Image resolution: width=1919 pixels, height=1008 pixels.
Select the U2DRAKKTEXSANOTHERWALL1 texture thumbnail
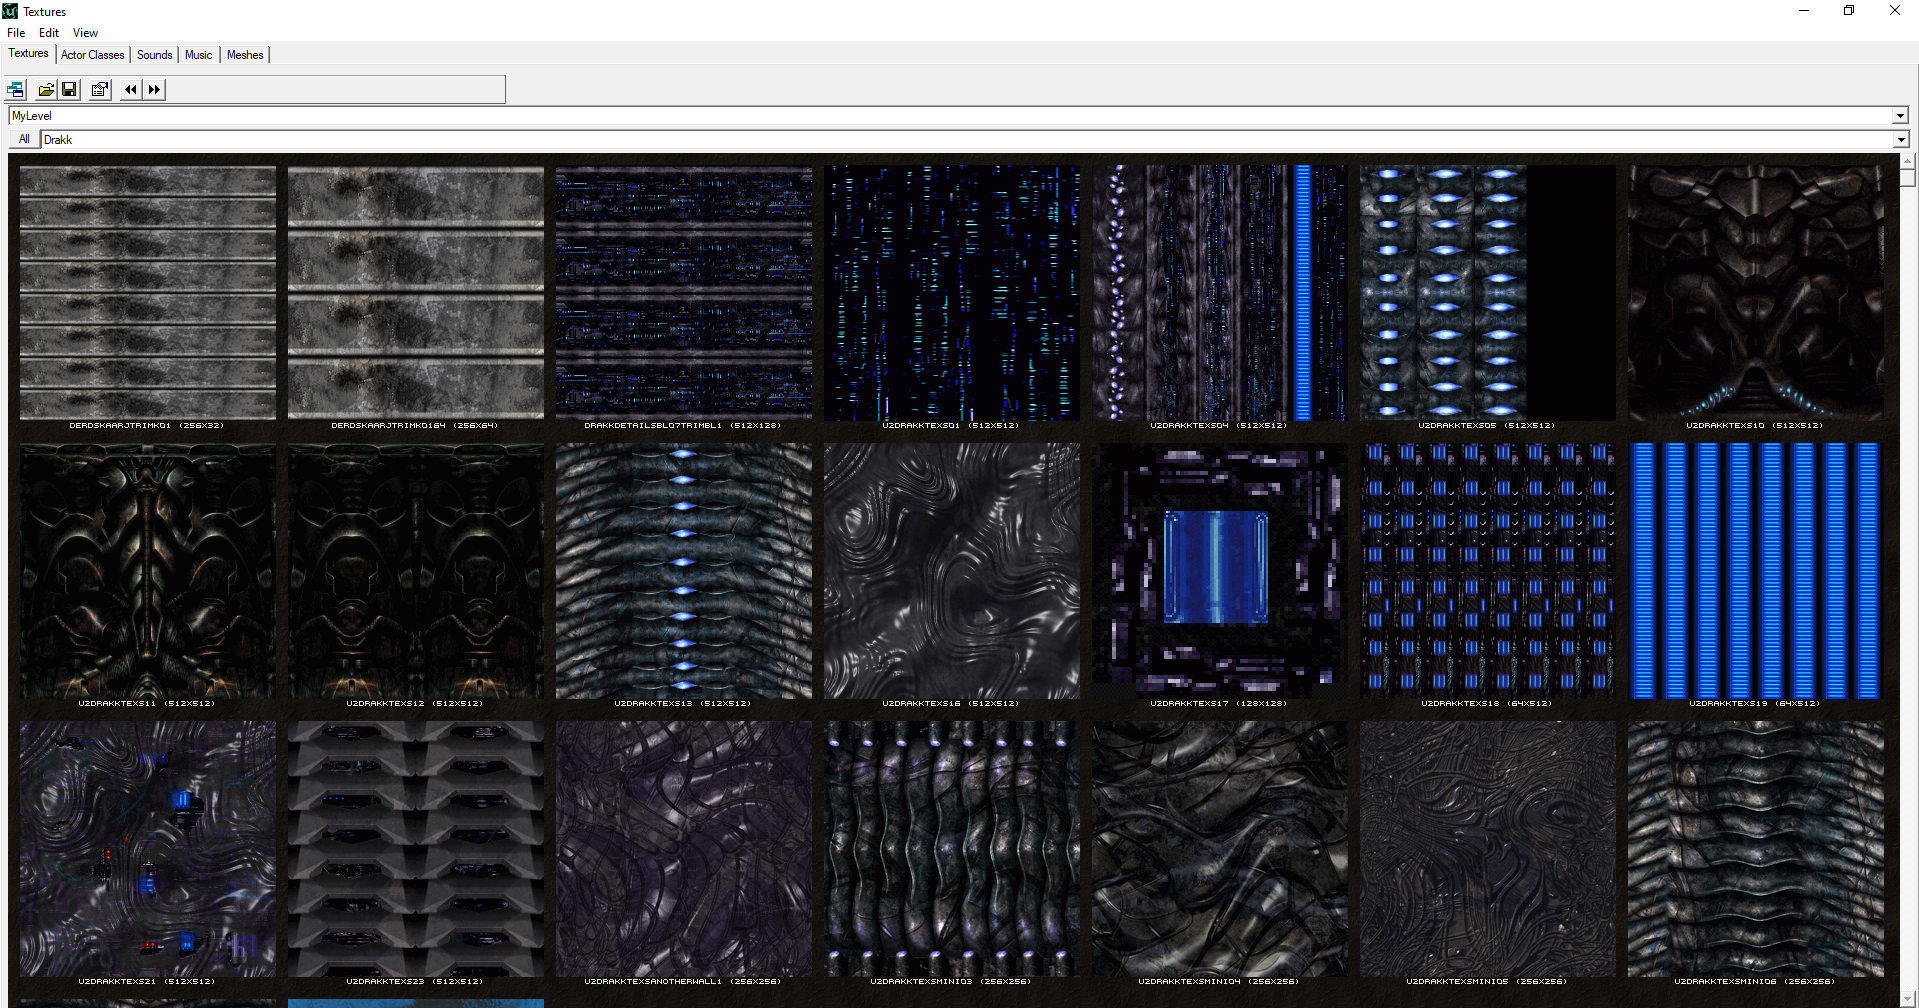(684, 849)
